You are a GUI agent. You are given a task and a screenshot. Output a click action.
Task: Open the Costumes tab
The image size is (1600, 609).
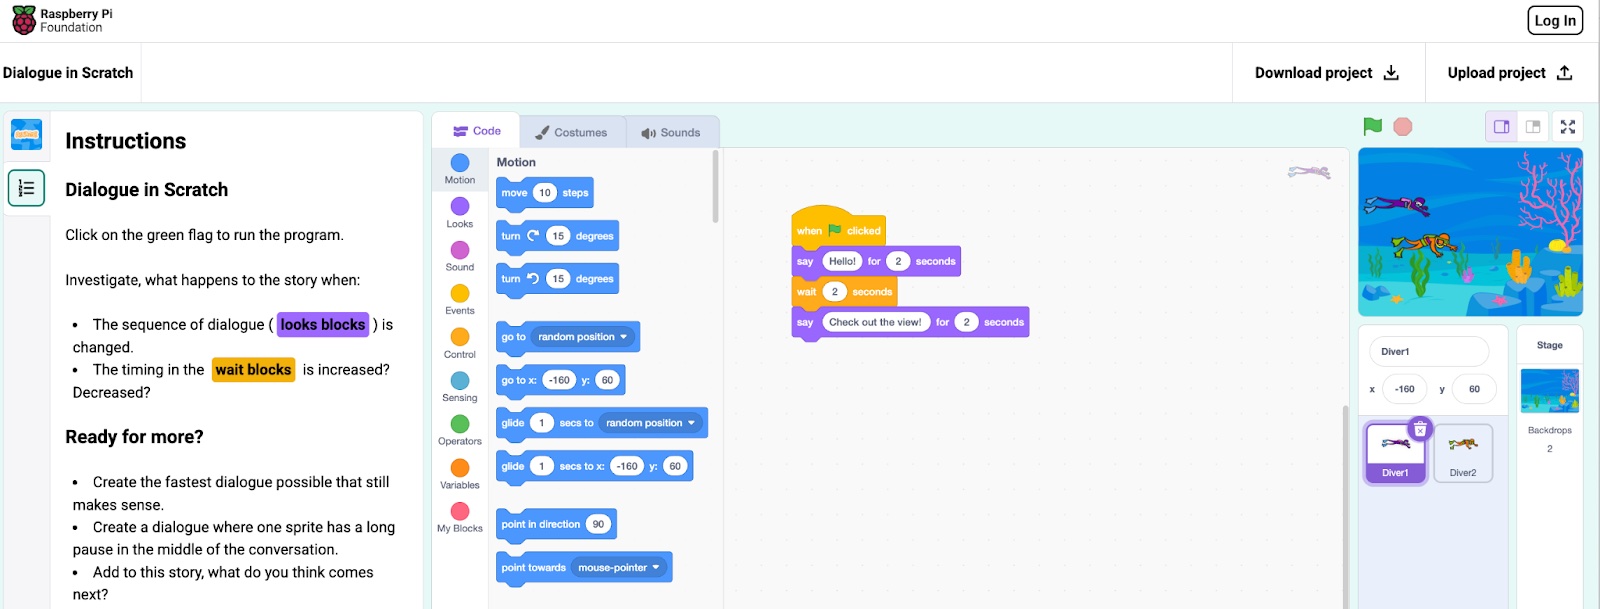pyautogui.click(x=571, y=132)
